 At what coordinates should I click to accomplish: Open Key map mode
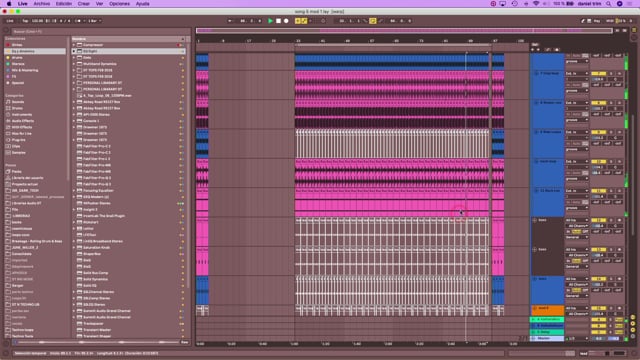[597, 21]
